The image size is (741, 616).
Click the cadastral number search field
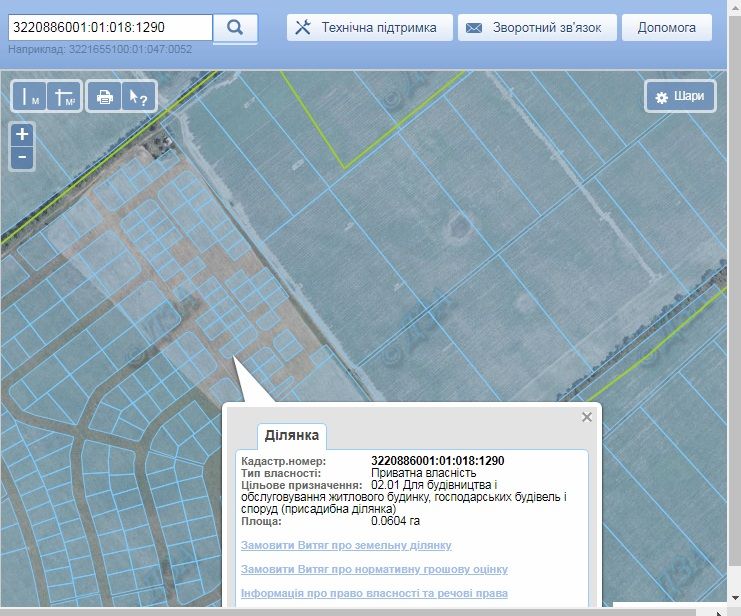(111, 27)
